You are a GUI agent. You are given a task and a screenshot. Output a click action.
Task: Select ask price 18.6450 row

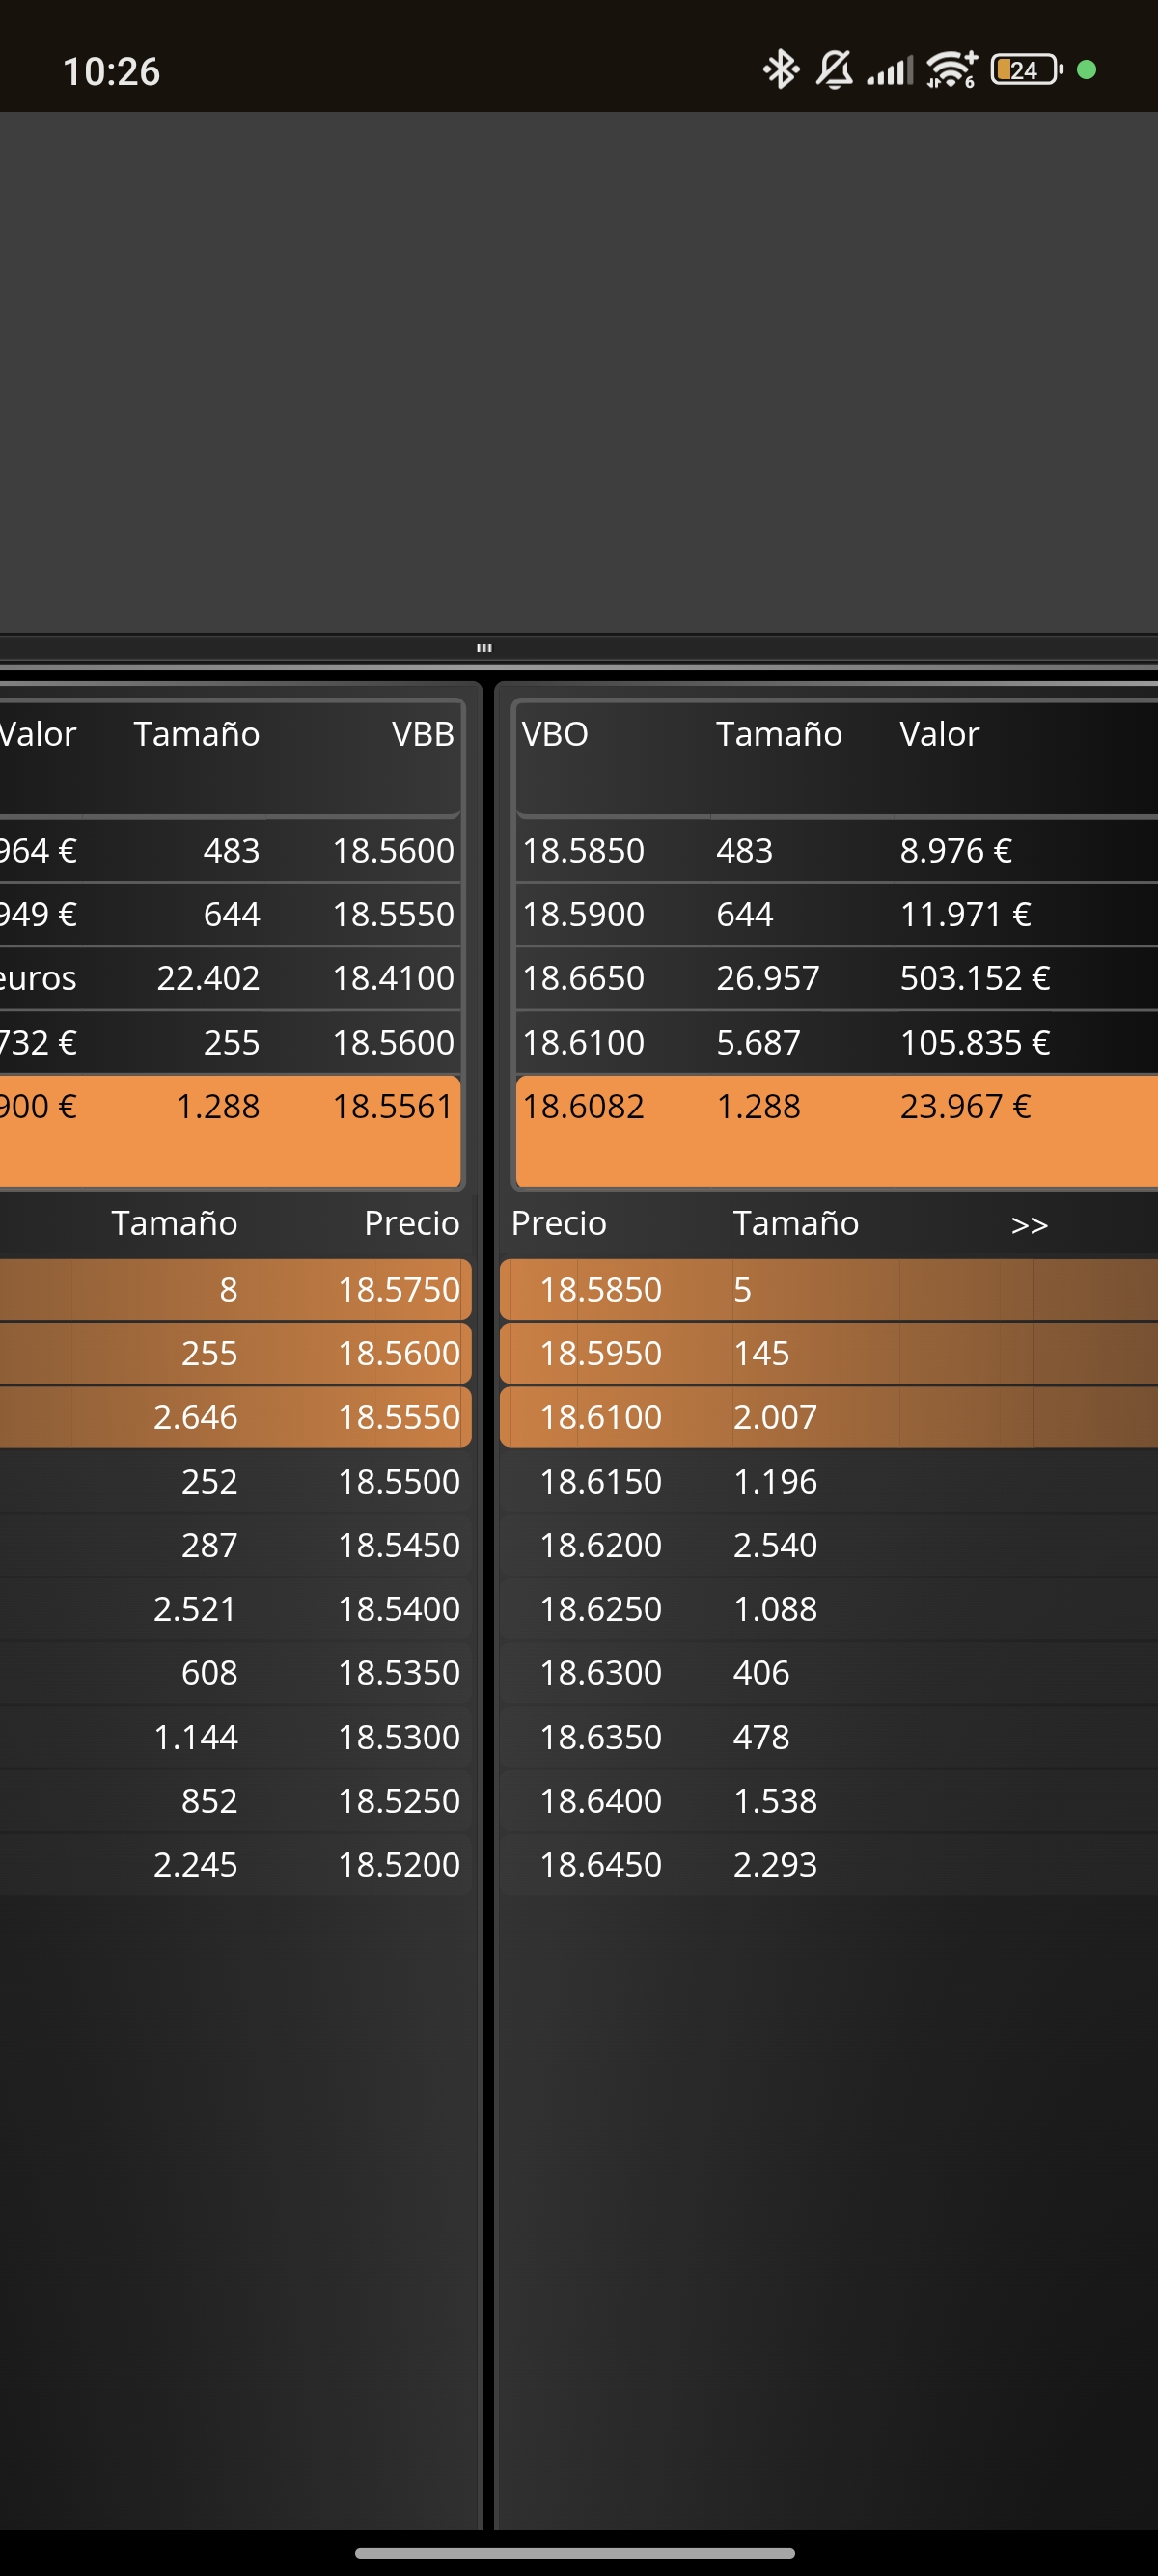pos(828,1864)
